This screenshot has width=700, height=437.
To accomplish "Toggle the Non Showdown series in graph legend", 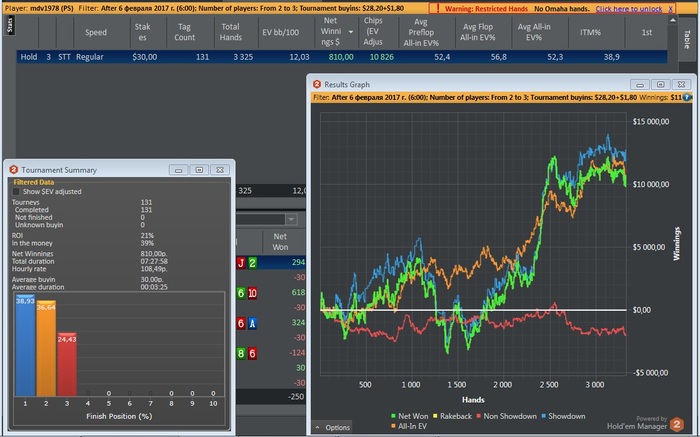I will coord(506,416).
